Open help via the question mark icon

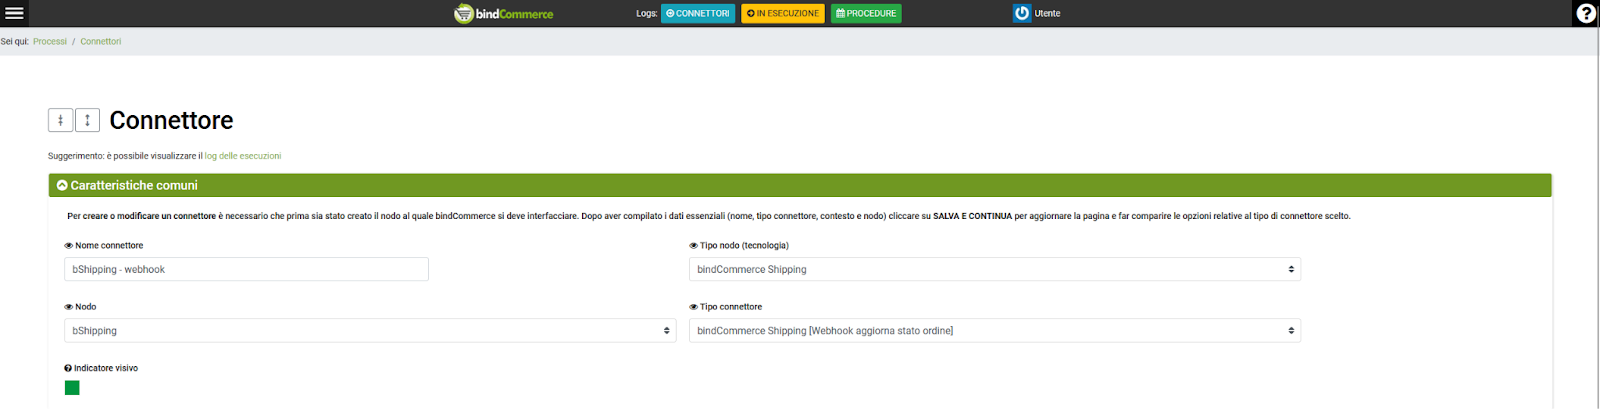coord(1586,13)
